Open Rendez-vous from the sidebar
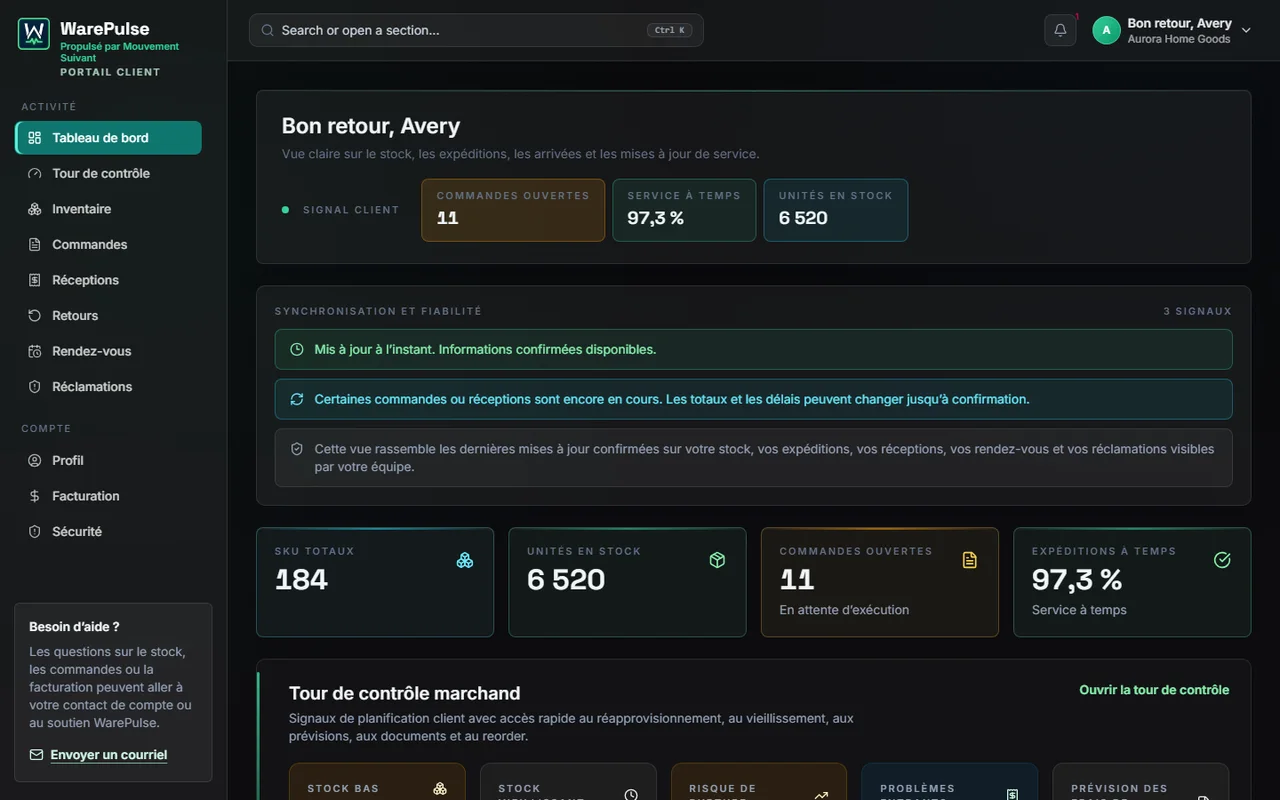The height and width of the screenshot is (800, 1280). pyautogui.click(x=108, y=351)
